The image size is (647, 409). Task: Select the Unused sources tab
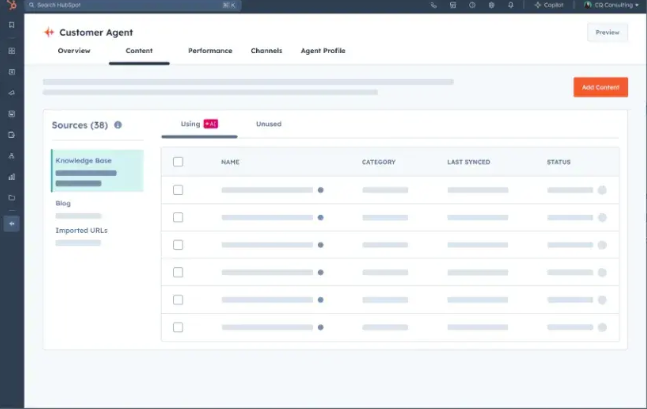coord(269,124)
